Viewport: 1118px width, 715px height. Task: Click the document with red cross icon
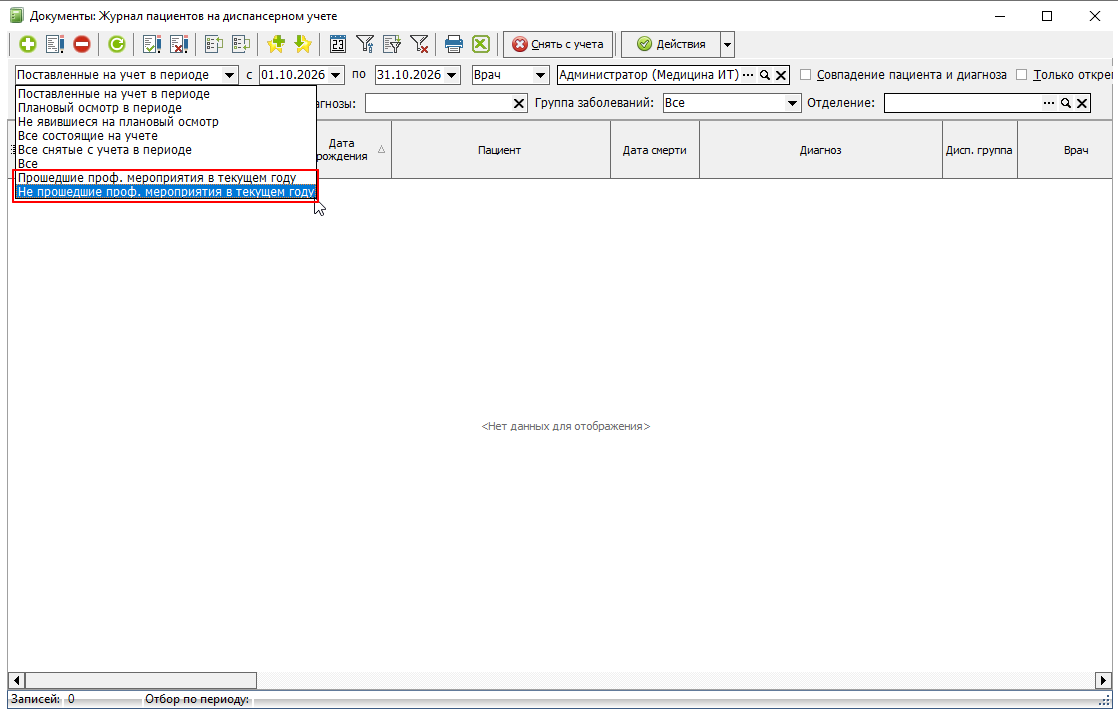pos(179,44)
